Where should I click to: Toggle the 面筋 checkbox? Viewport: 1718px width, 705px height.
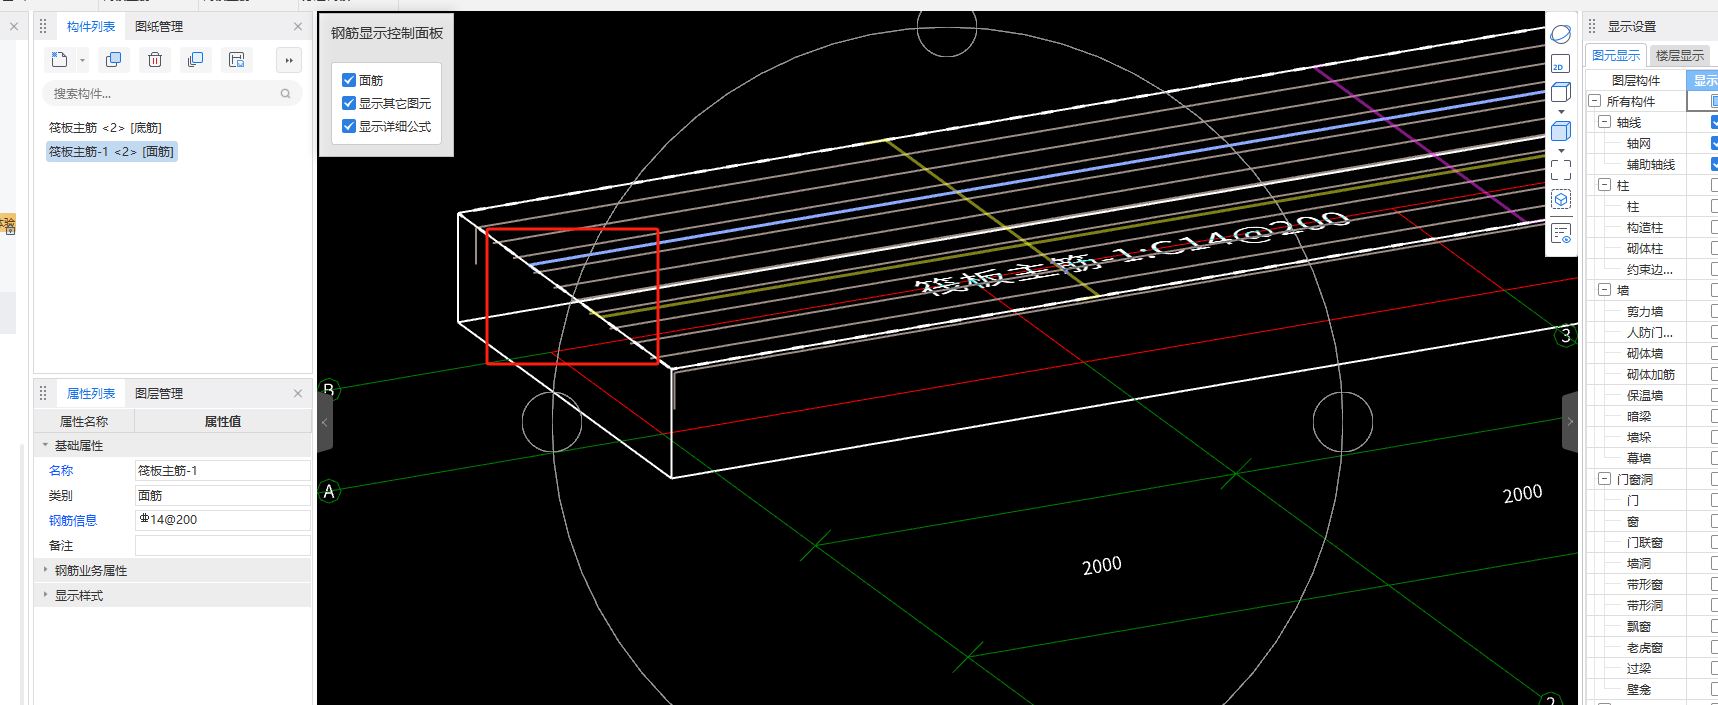tap(349, 80)
